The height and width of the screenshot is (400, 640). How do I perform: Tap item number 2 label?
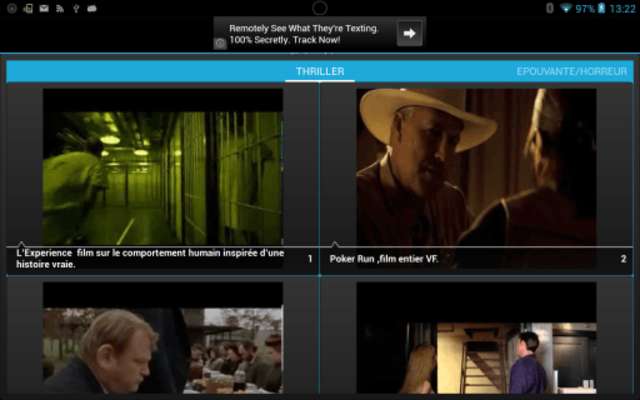point(623,259)
